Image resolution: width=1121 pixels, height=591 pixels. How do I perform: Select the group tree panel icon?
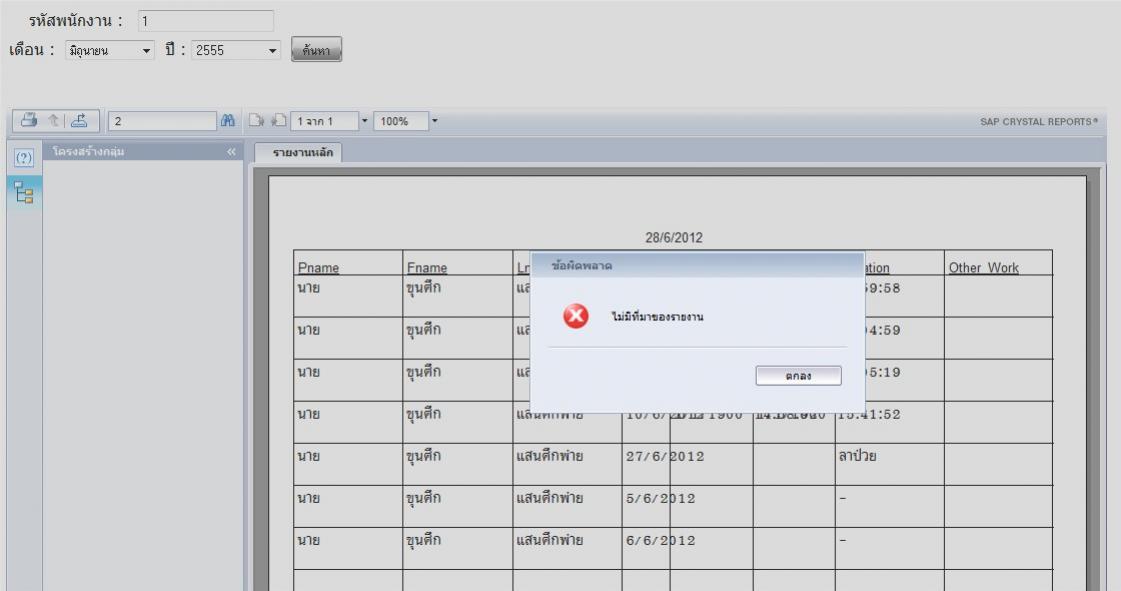24,193
